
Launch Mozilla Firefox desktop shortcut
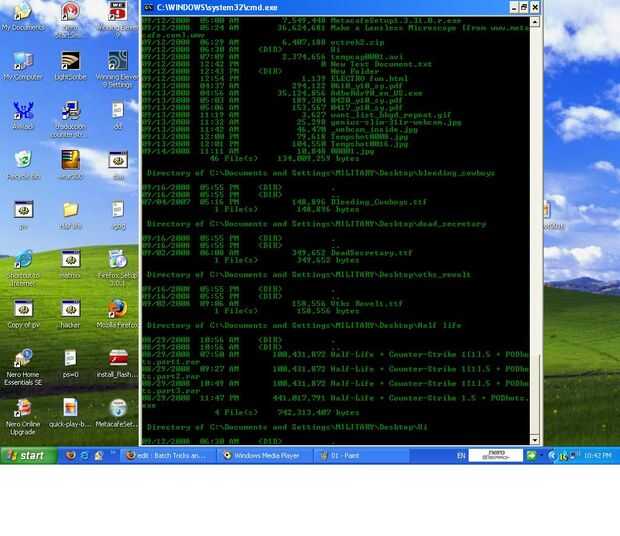pos(117,314)
